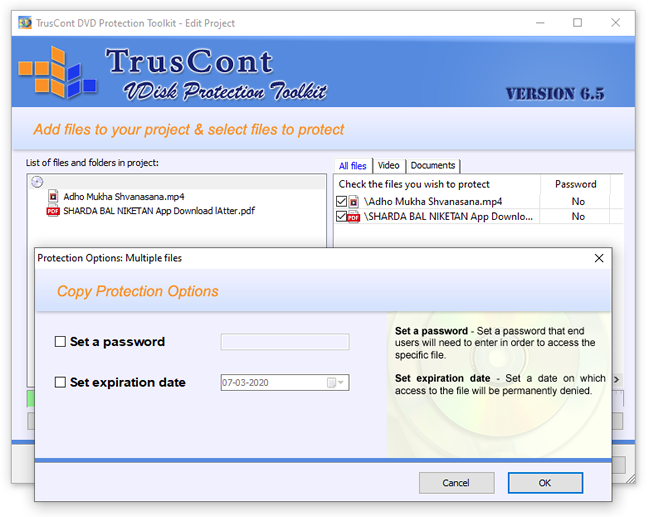The height and width of the screenshot is (517, 649).
Task: Confirm with the OK button
Action: click(545, 483)
